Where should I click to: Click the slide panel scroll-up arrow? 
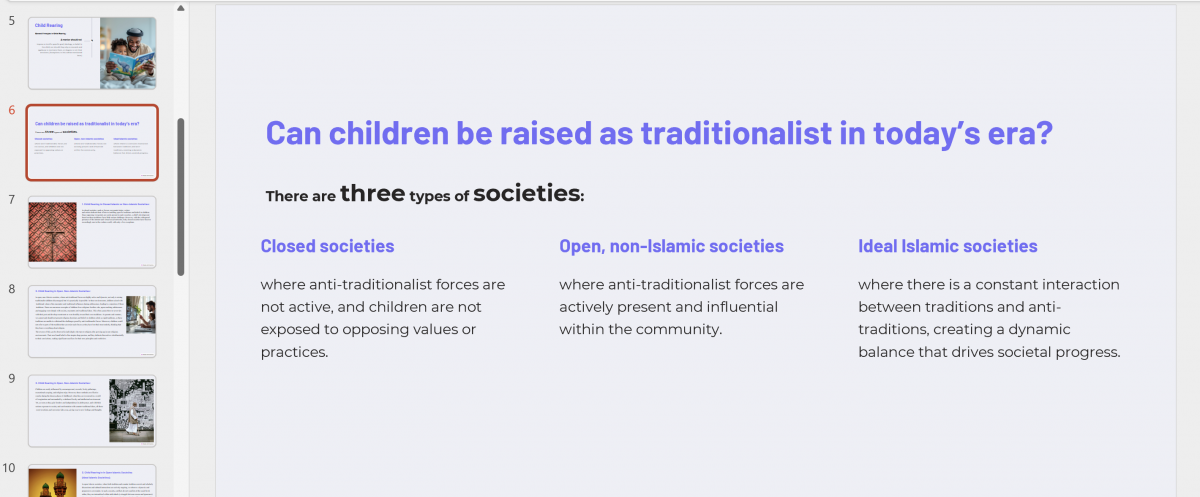point(181,8)
